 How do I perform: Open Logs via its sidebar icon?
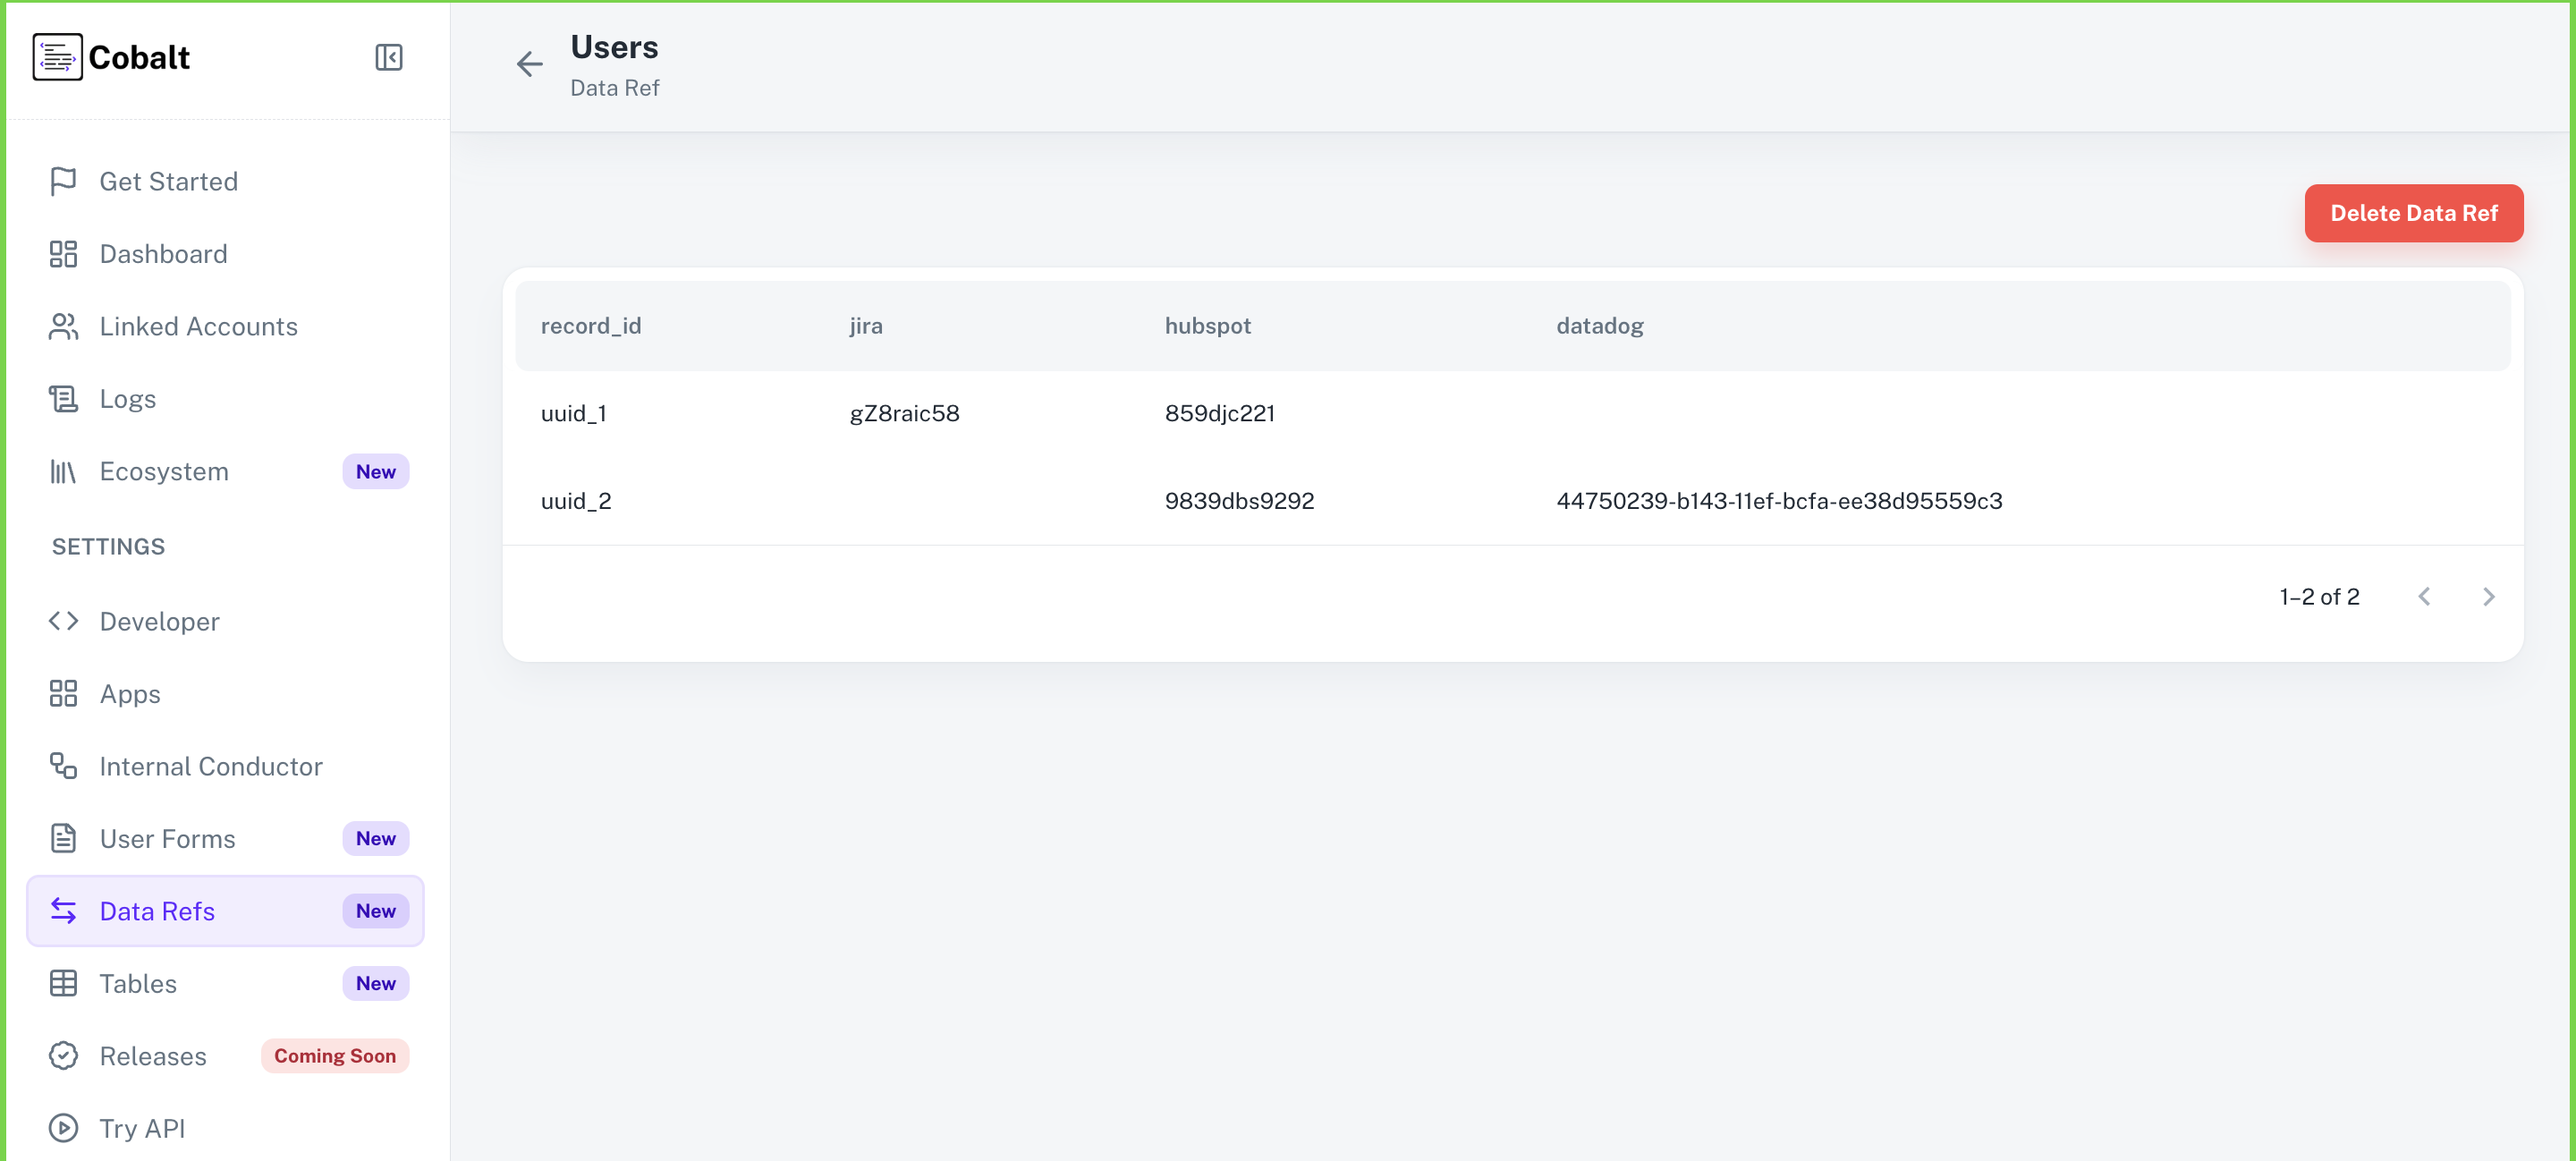pos(64,398)
